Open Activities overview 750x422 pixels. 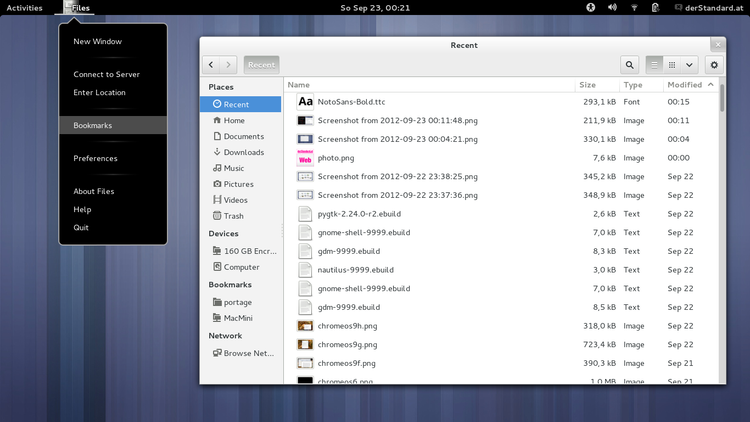coord(24,8)
